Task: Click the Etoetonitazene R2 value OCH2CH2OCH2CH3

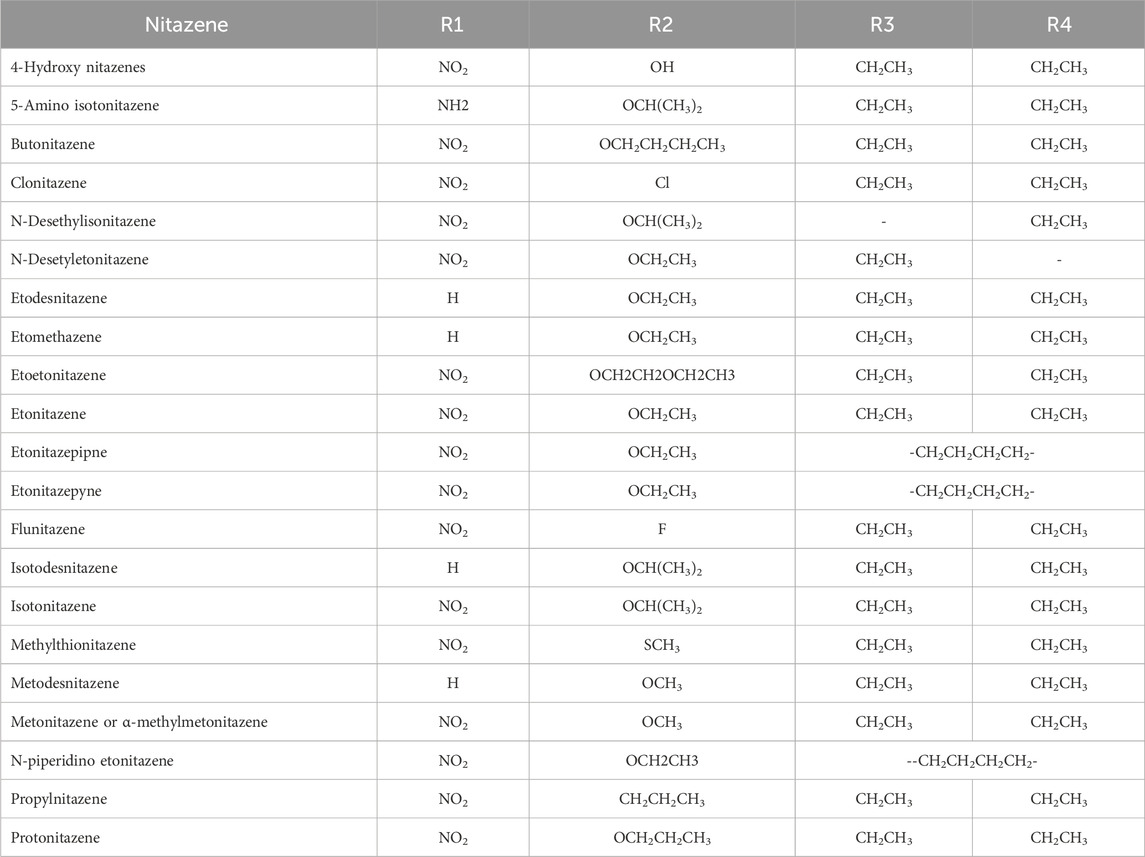Action: (x=661, y=376)
